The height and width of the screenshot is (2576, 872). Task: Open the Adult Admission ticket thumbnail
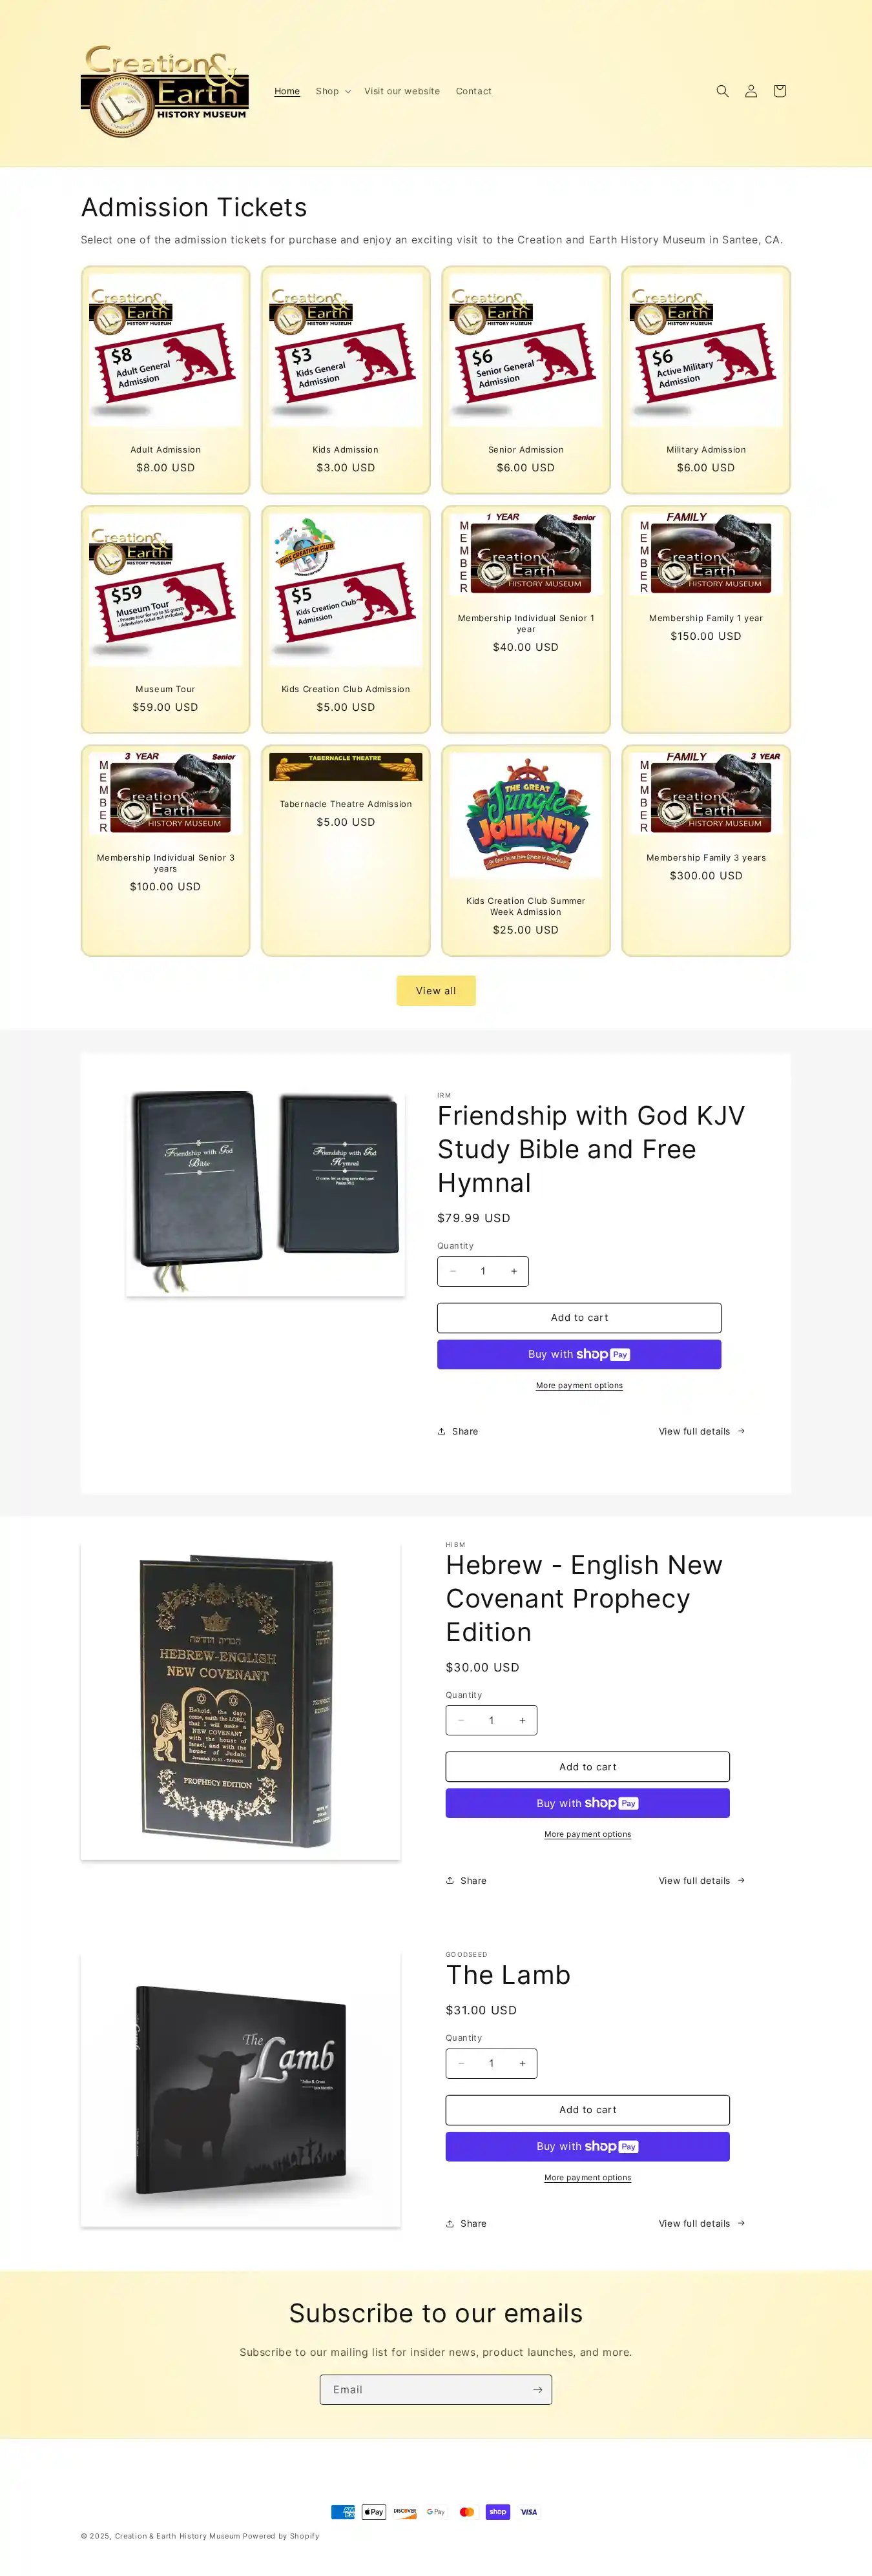pyautogui.click(x=166, y=349)
